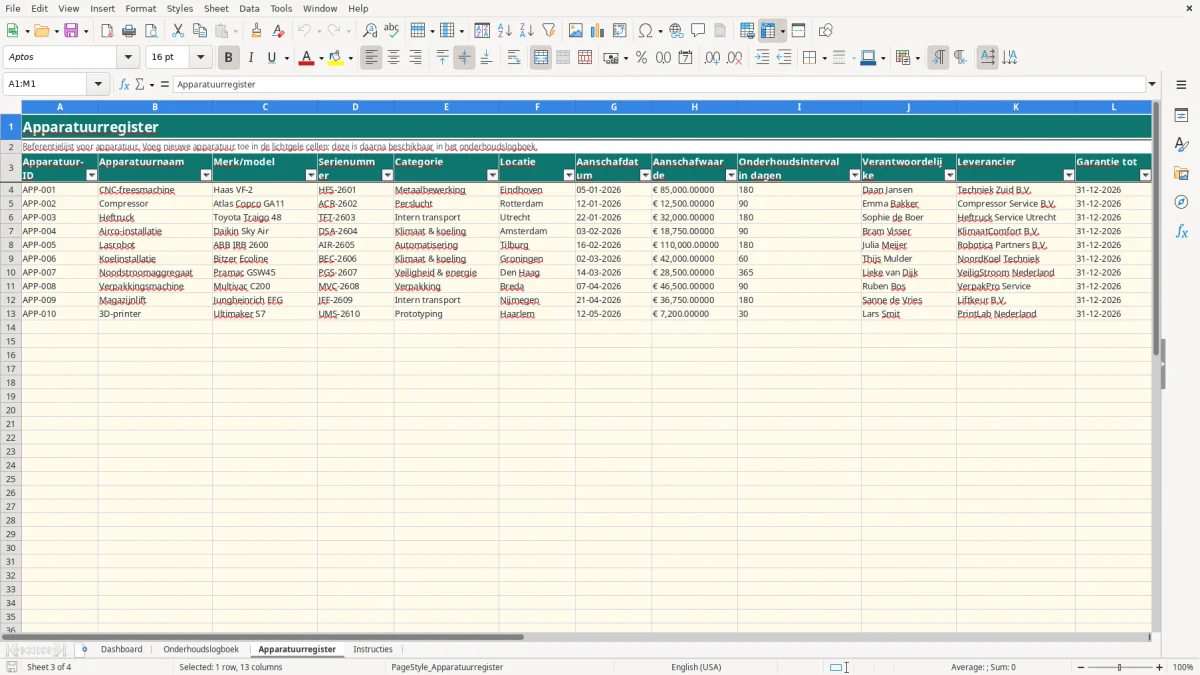Print the spreadsheet using the printer icon

(129, 31)
